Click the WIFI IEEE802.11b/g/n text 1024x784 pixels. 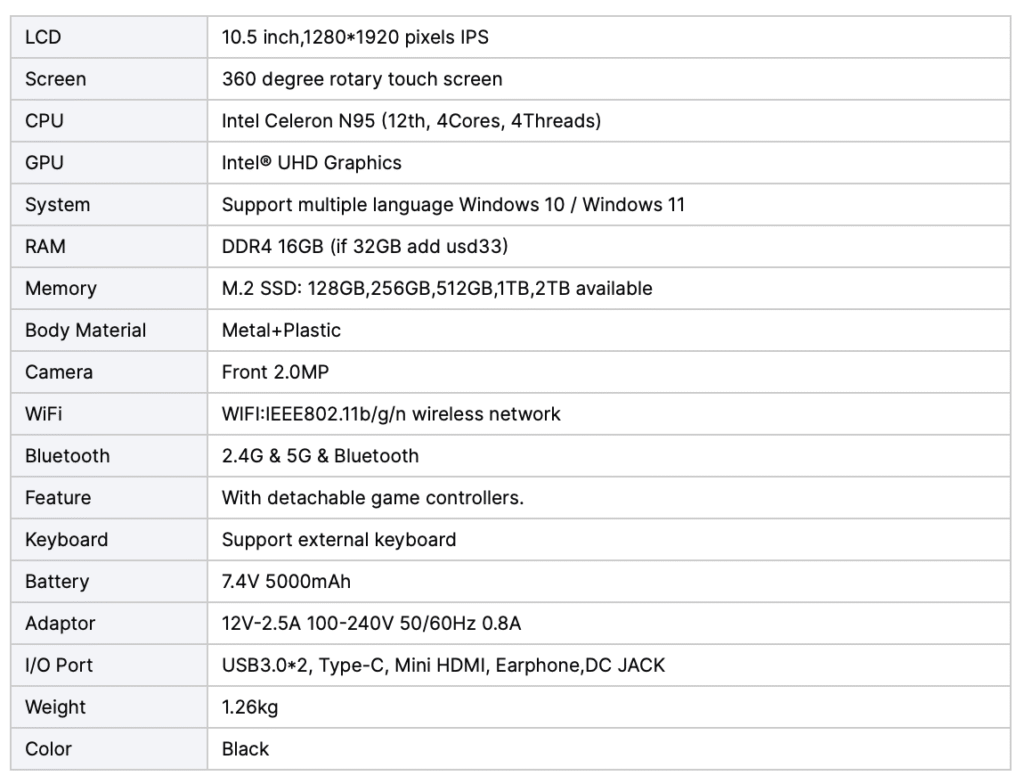tap(391, 414)
